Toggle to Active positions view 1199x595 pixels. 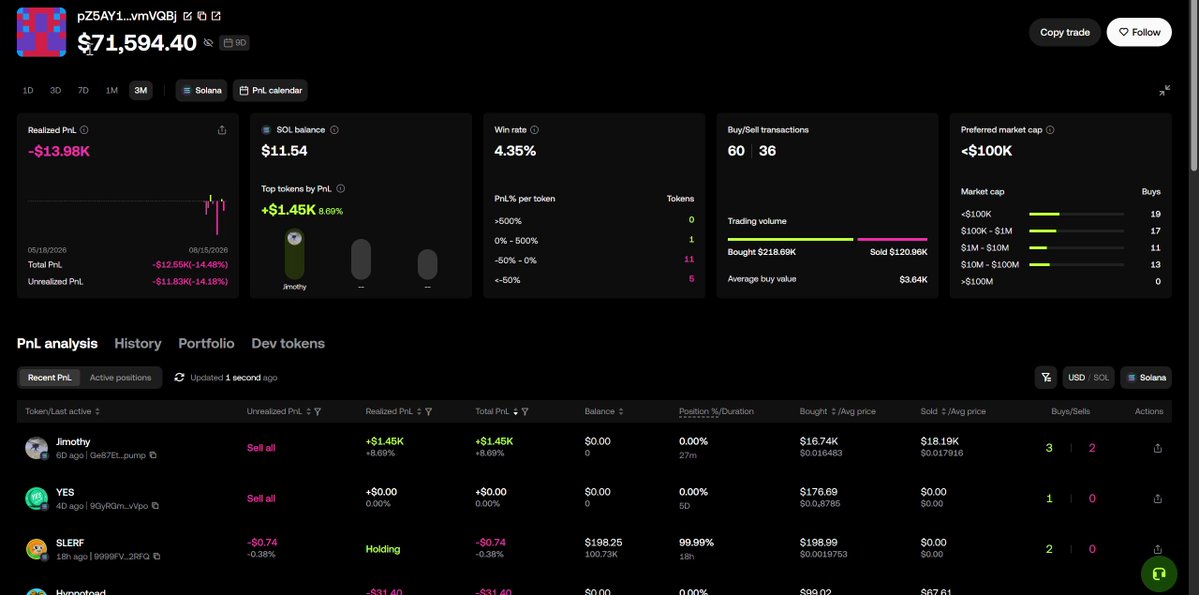pos(120,378)
